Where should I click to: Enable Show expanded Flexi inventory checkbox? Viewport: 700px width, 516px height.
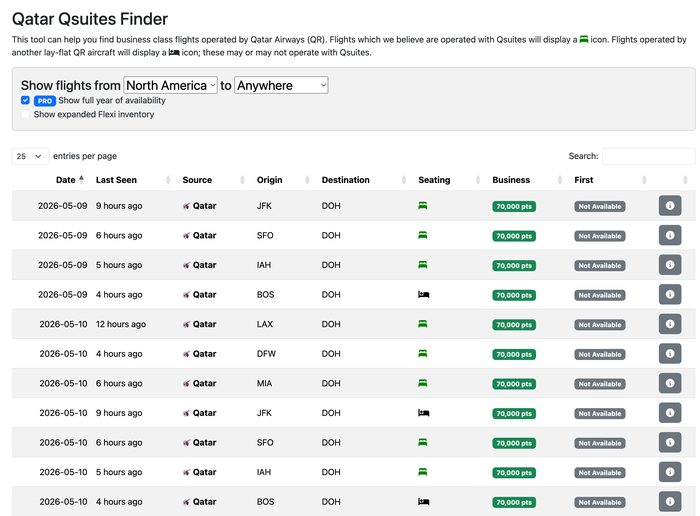25,114
